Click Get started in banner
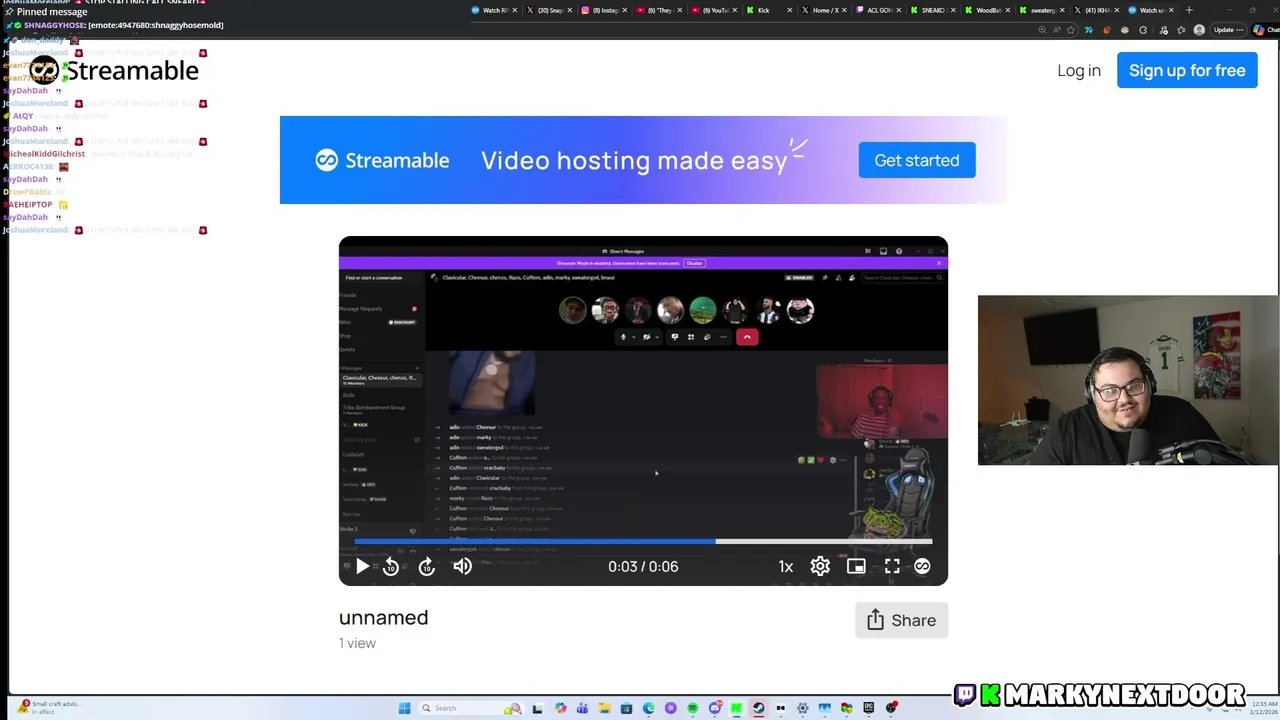The height and width of the screenshot is (720, 1280). (x=917, y=160)
